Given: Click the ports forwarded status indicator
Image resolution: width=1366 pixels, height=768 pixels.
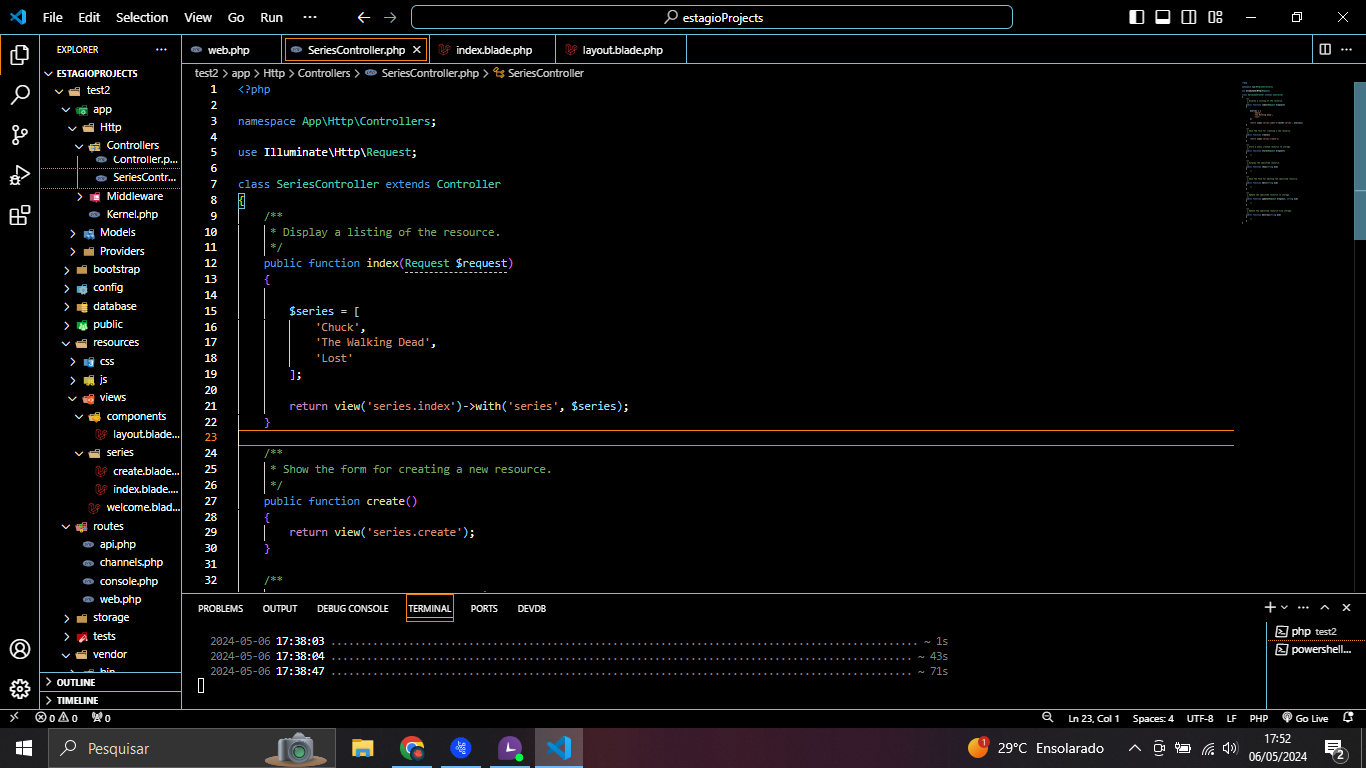Looking at the screenshot, I should click(101, 718).
